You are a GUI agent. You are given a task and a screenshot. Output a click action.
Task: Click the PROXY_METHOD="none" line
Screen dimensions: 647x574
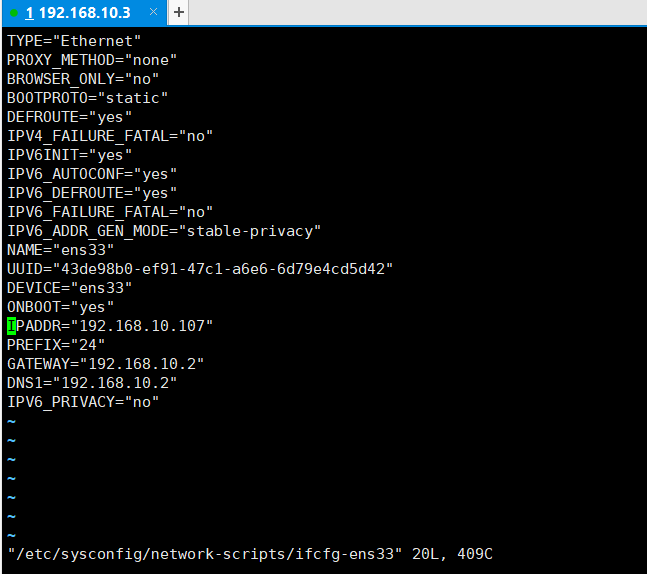coord(92,60)
